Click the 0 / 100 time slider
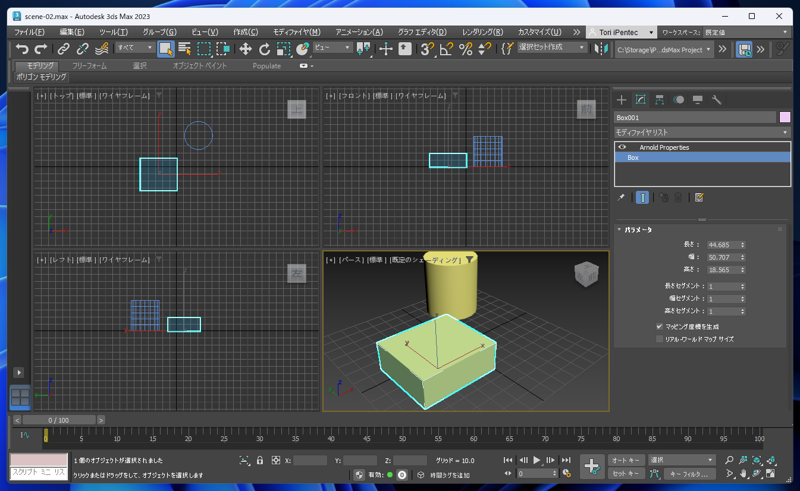The width and height of the screenshot is (800, 491). point(59,420)
